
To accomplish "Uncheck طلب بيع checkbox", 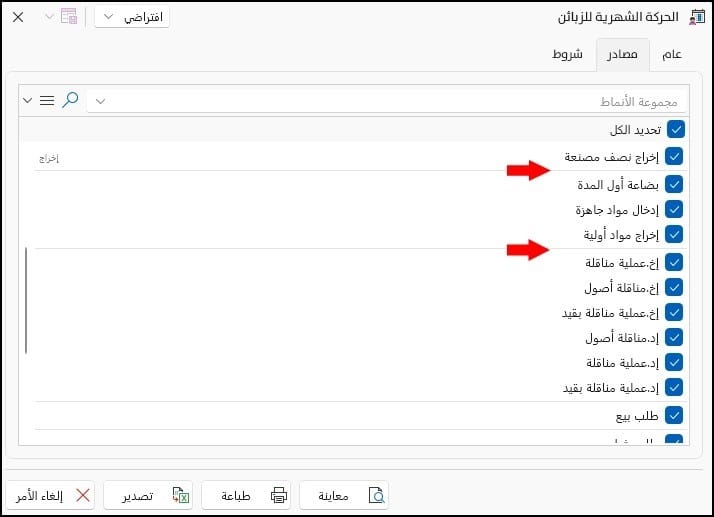I will [674, 415].
